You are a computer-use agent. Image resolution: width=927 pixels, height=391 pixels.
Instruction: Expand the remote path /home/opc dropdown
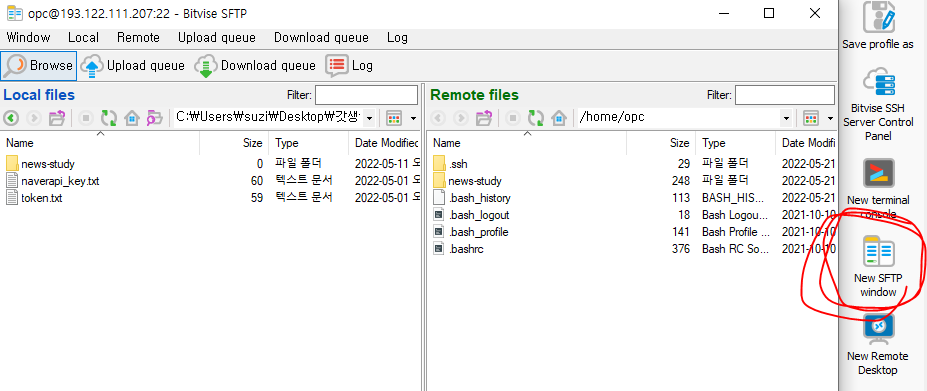click(786, 118)
